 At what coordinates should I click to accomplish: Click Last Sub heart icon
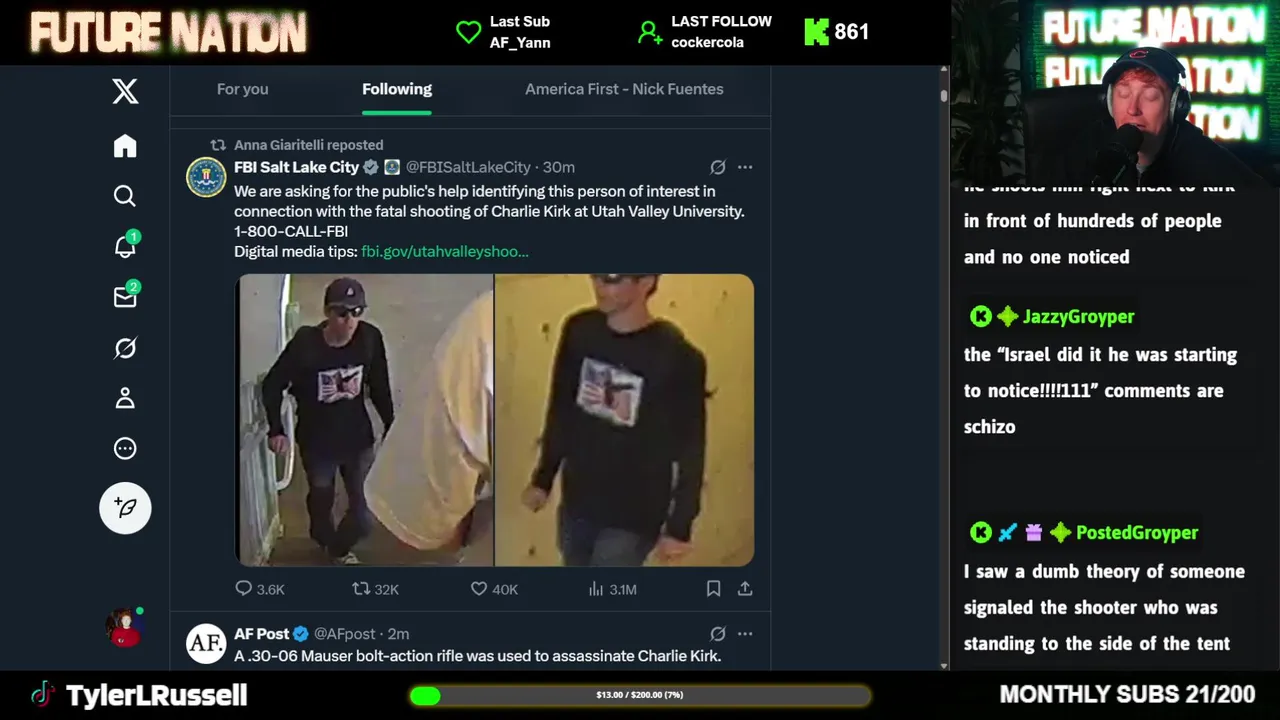[468, 32]
